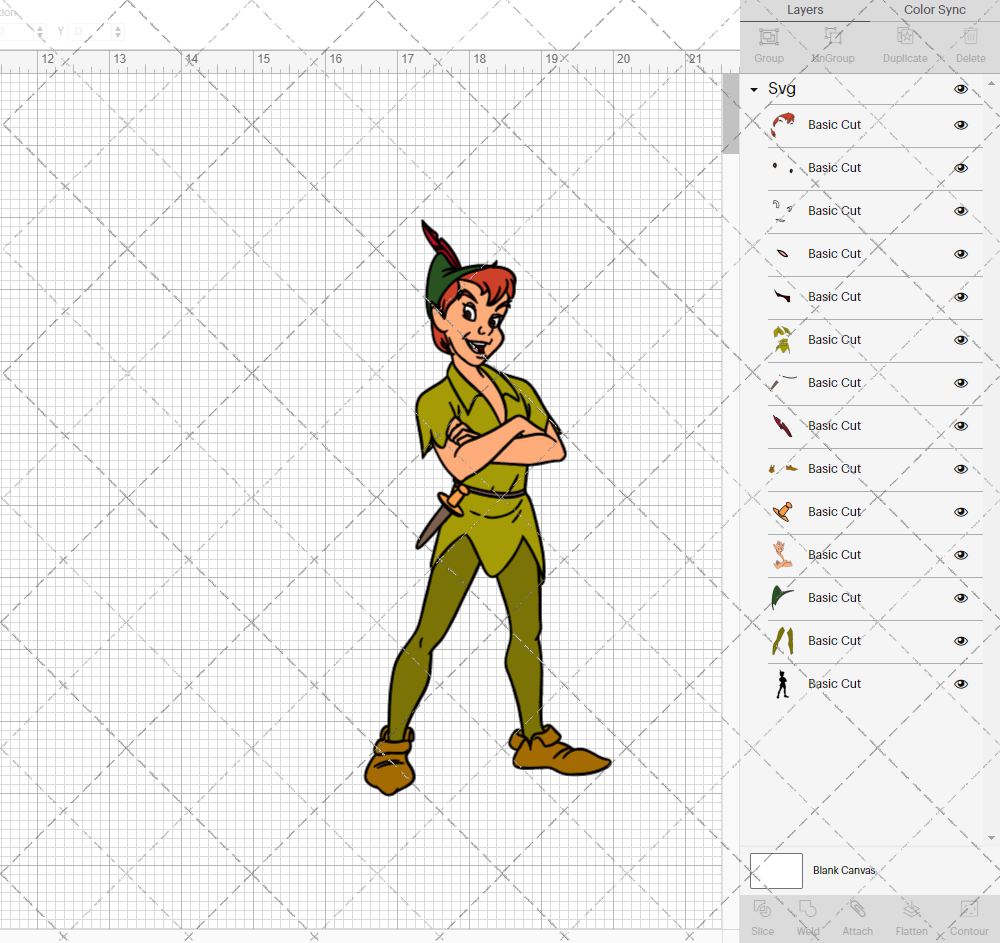Click the Y position input field
This screenshot has width=1000, height=943.
point(92,31)
